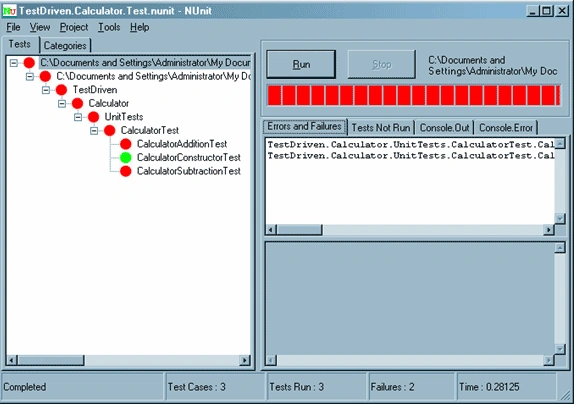Screen dimensions: 574x404
Task: Click errors list horizontal scrollbar right arrow
Action: coord(549,230)
